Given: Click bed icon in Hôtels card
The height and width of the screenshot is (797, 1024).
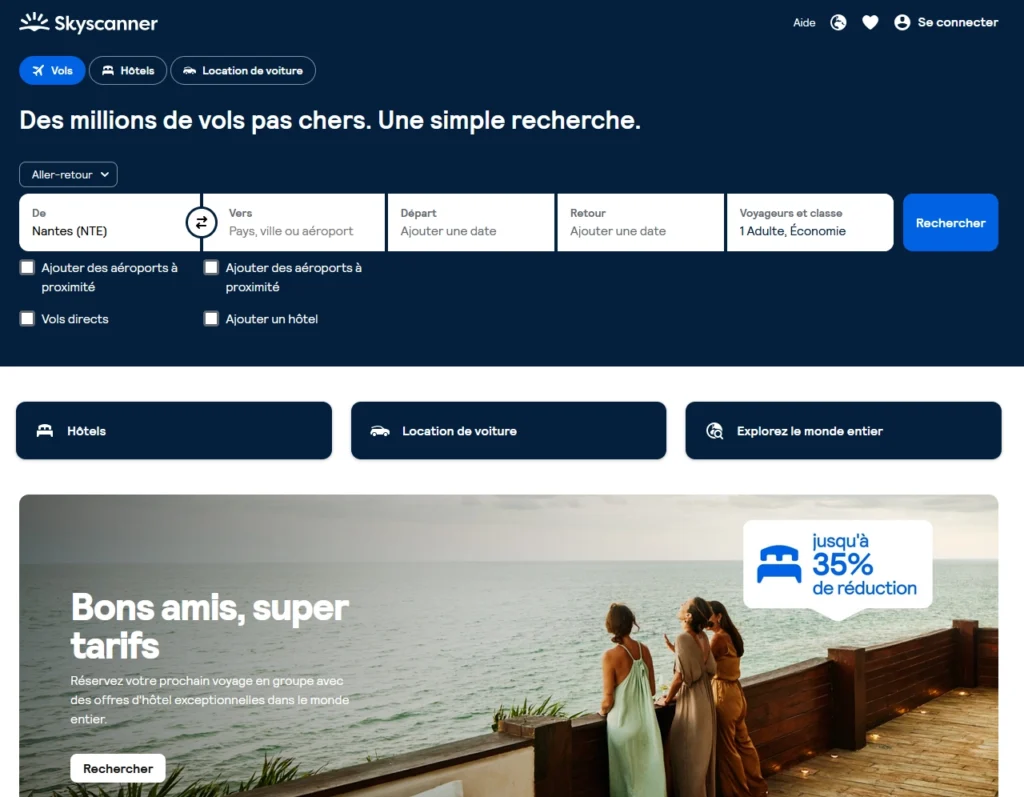Looking at the screenshot, I should pos(44,431).
